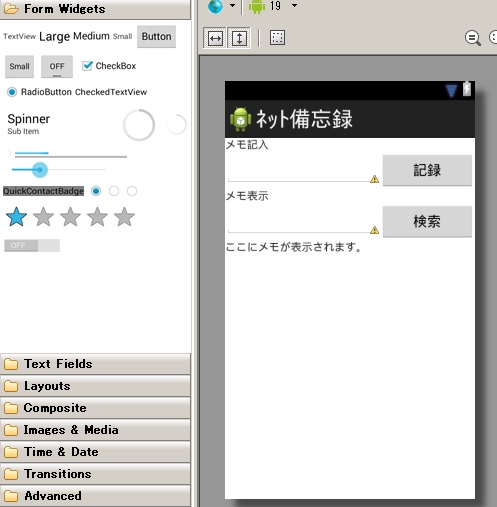Click the second RatingBar star
The image size is (497, 507).
pyautogui.click(x=44, y=217)
